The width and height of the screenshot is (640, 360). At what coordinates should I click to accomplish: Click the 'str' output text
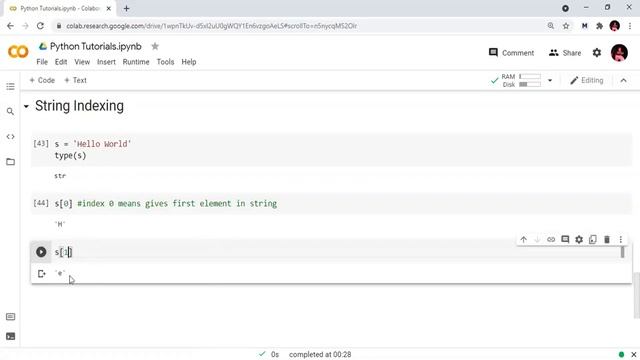click(60, 176)
